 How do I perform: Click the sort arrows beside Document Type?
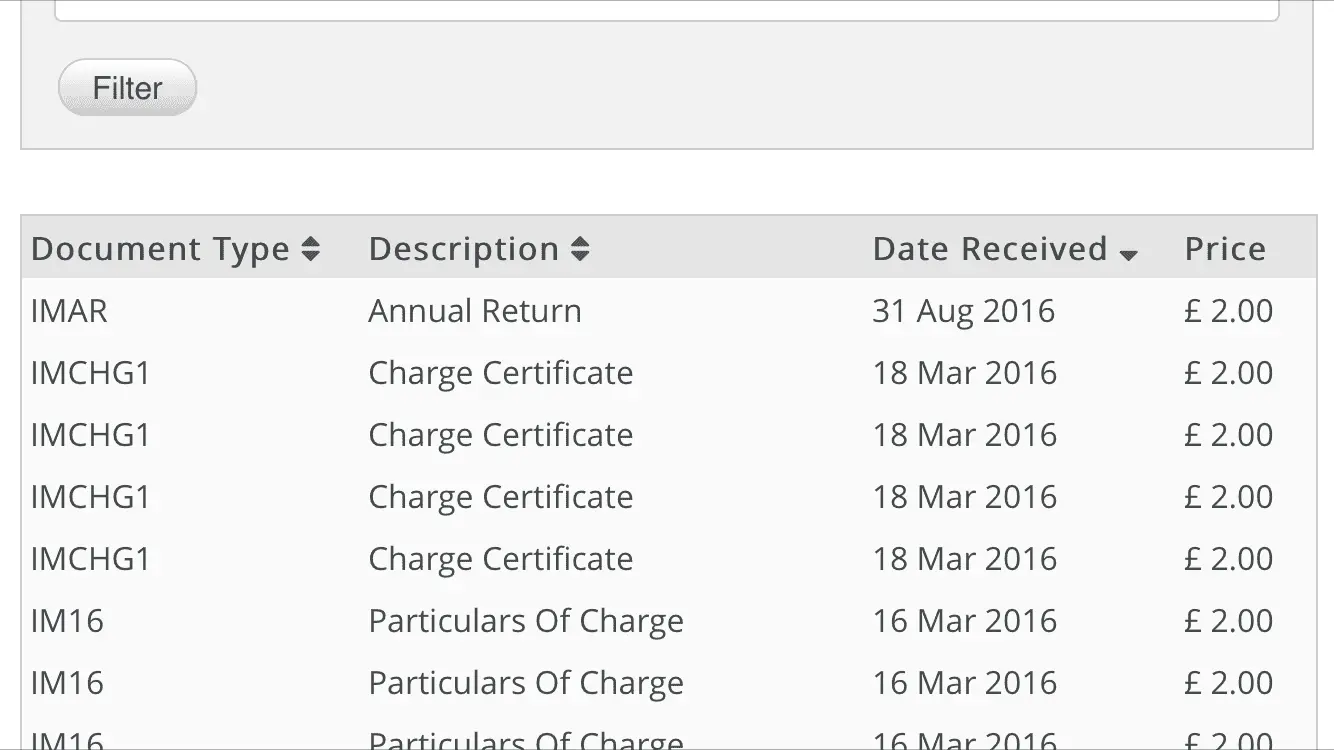(311, 249)
